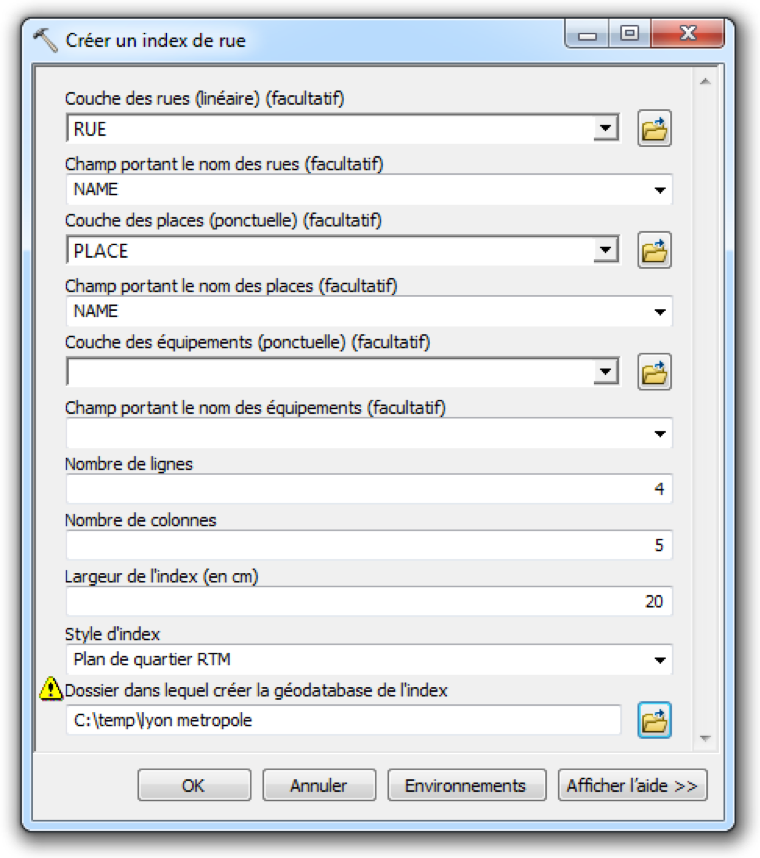
Task: Click the Nombre de colonnes field
Action: point(368,546)
